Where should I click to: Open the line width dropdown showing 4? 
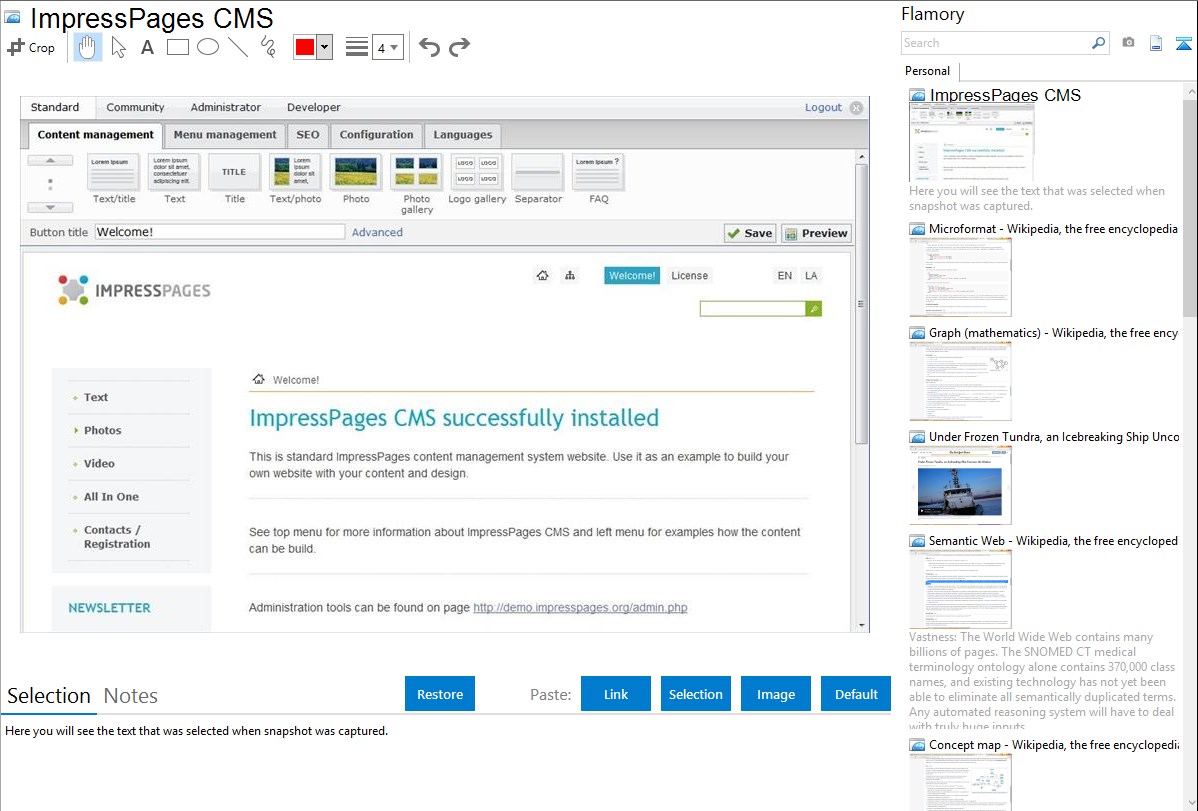[387, 47]
